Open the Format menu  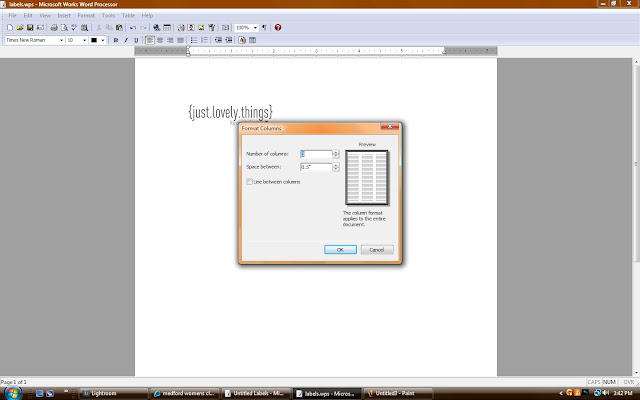coord(86,16)
